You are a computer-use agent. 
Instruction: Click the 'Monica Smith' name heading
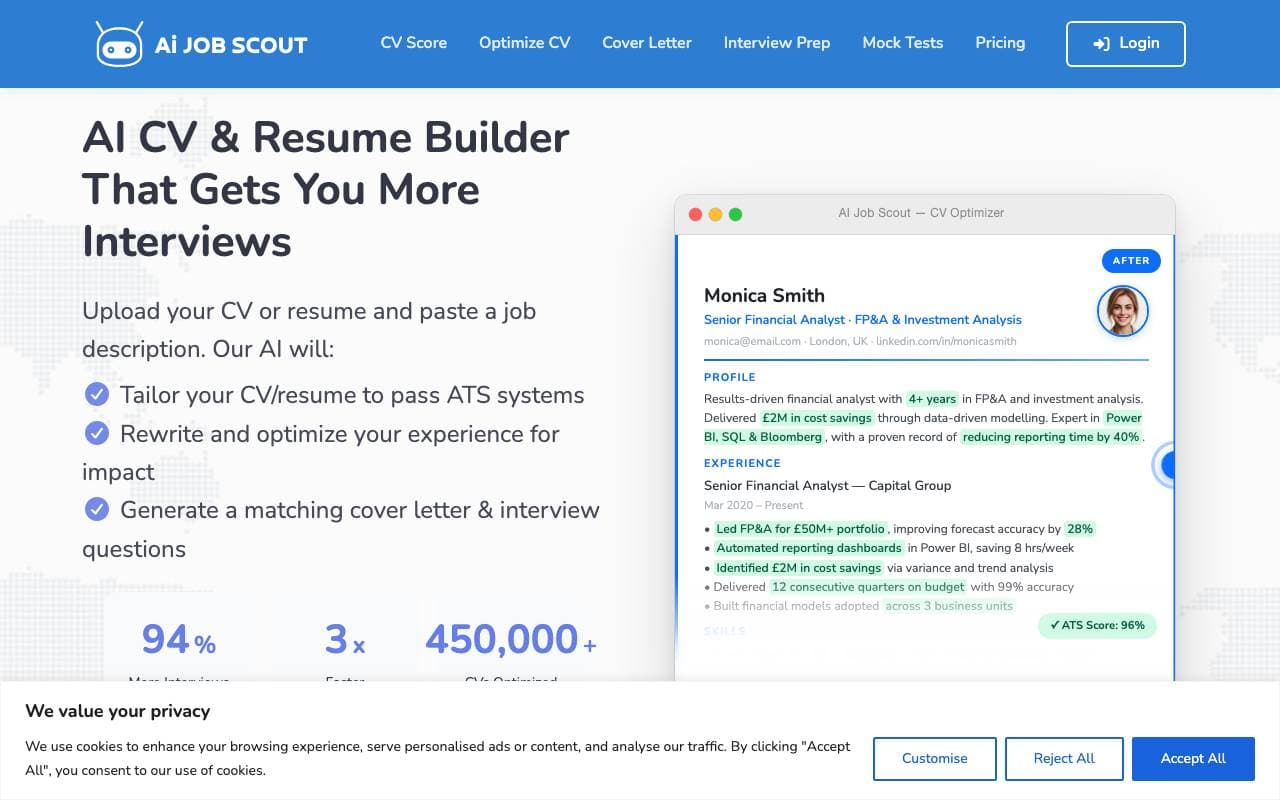pyautogui.click(x=764, y=295)
